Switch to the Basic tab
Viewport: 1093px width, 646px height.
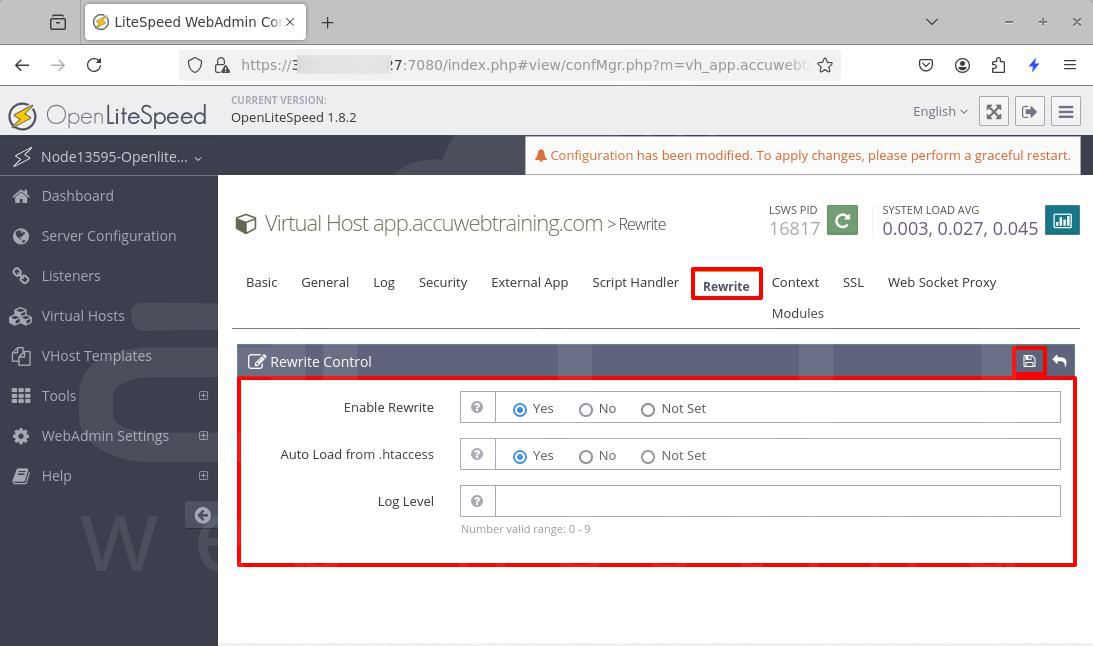[x=261, y=282]
